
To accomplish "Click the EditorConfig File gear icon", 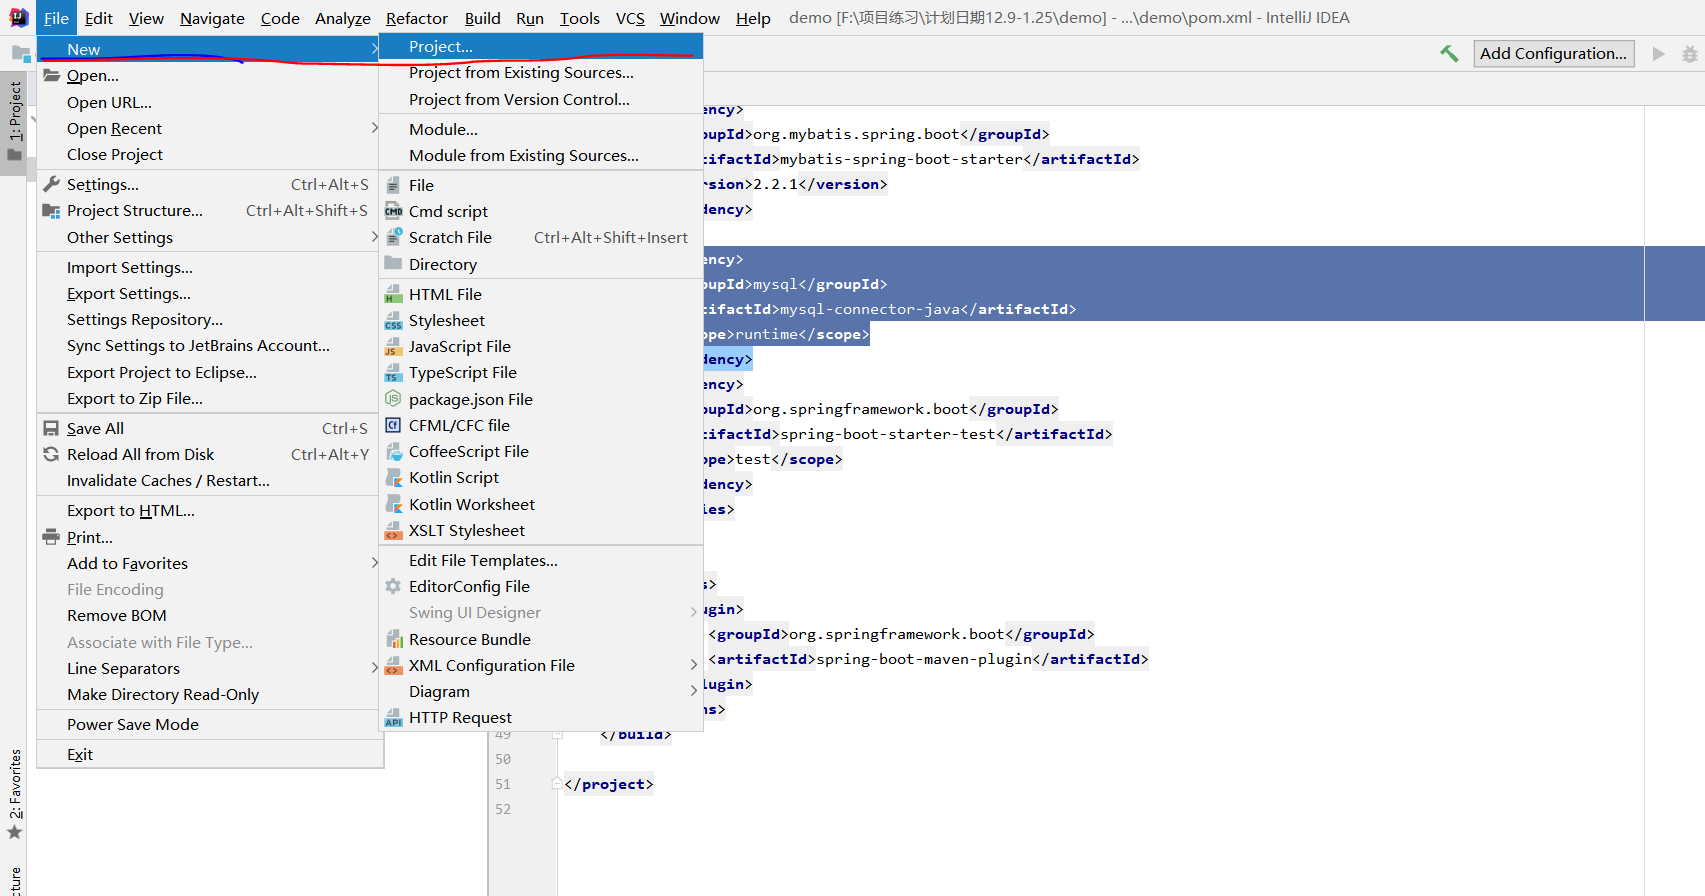I will [394, 586].
